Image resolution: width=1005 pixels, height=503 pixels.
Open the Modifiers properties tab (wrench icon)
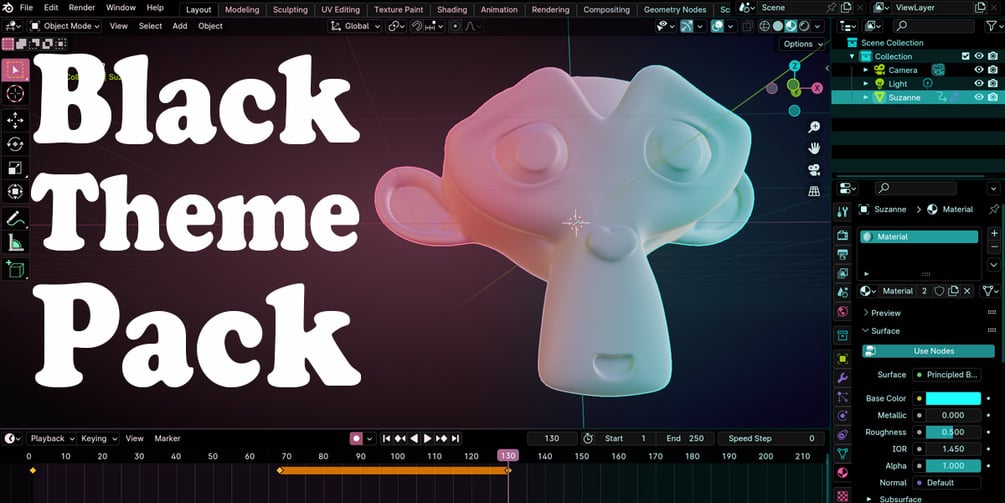pyautogui.click(x=843, y=378)
